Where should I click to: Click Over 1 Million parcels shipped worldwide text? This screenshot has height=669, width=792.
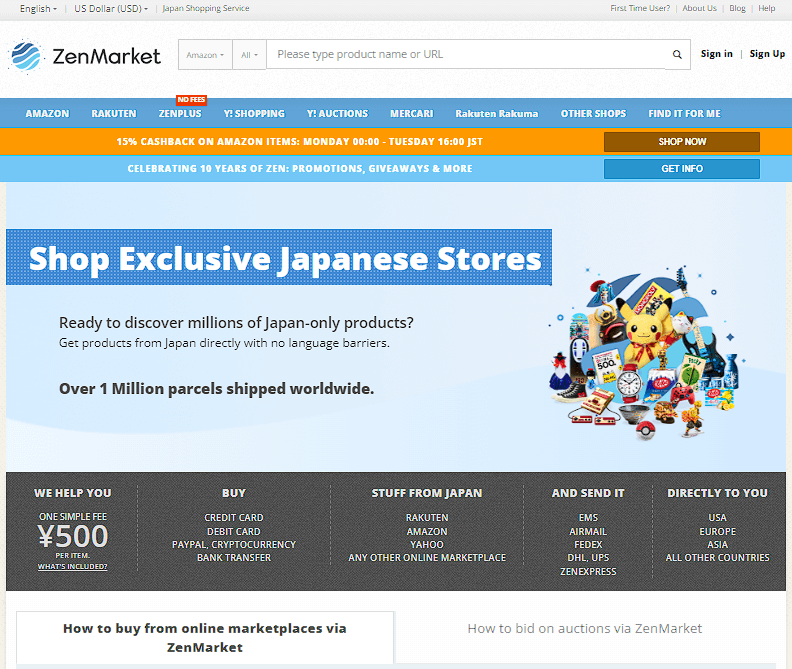(x=216, y=389)
